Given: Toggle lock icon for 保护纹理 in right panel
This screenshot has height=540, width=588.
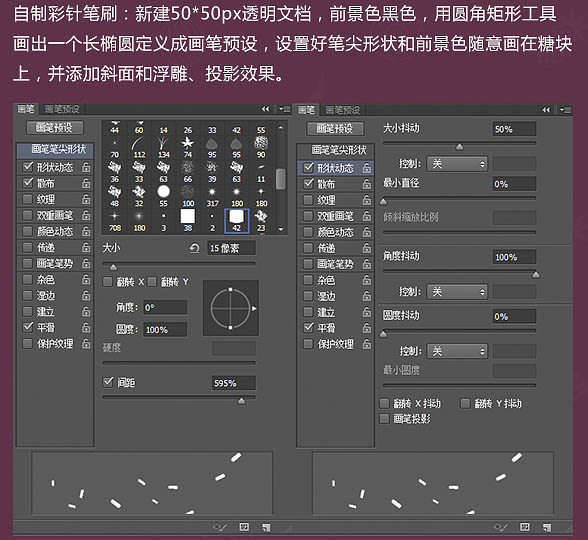Looking at the screenshot, I should pyautogui.click(x=367, y=344).
